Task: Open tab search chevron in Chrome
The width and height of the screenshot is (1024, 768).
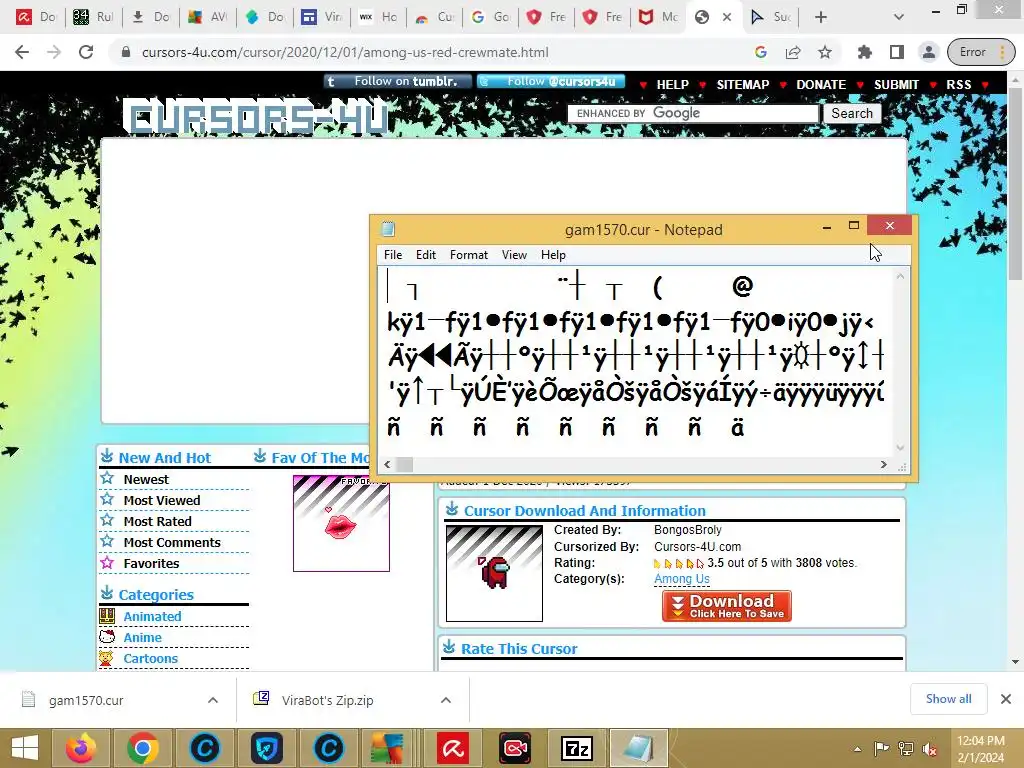Action: pyautogui.click(x=899, y=17)
